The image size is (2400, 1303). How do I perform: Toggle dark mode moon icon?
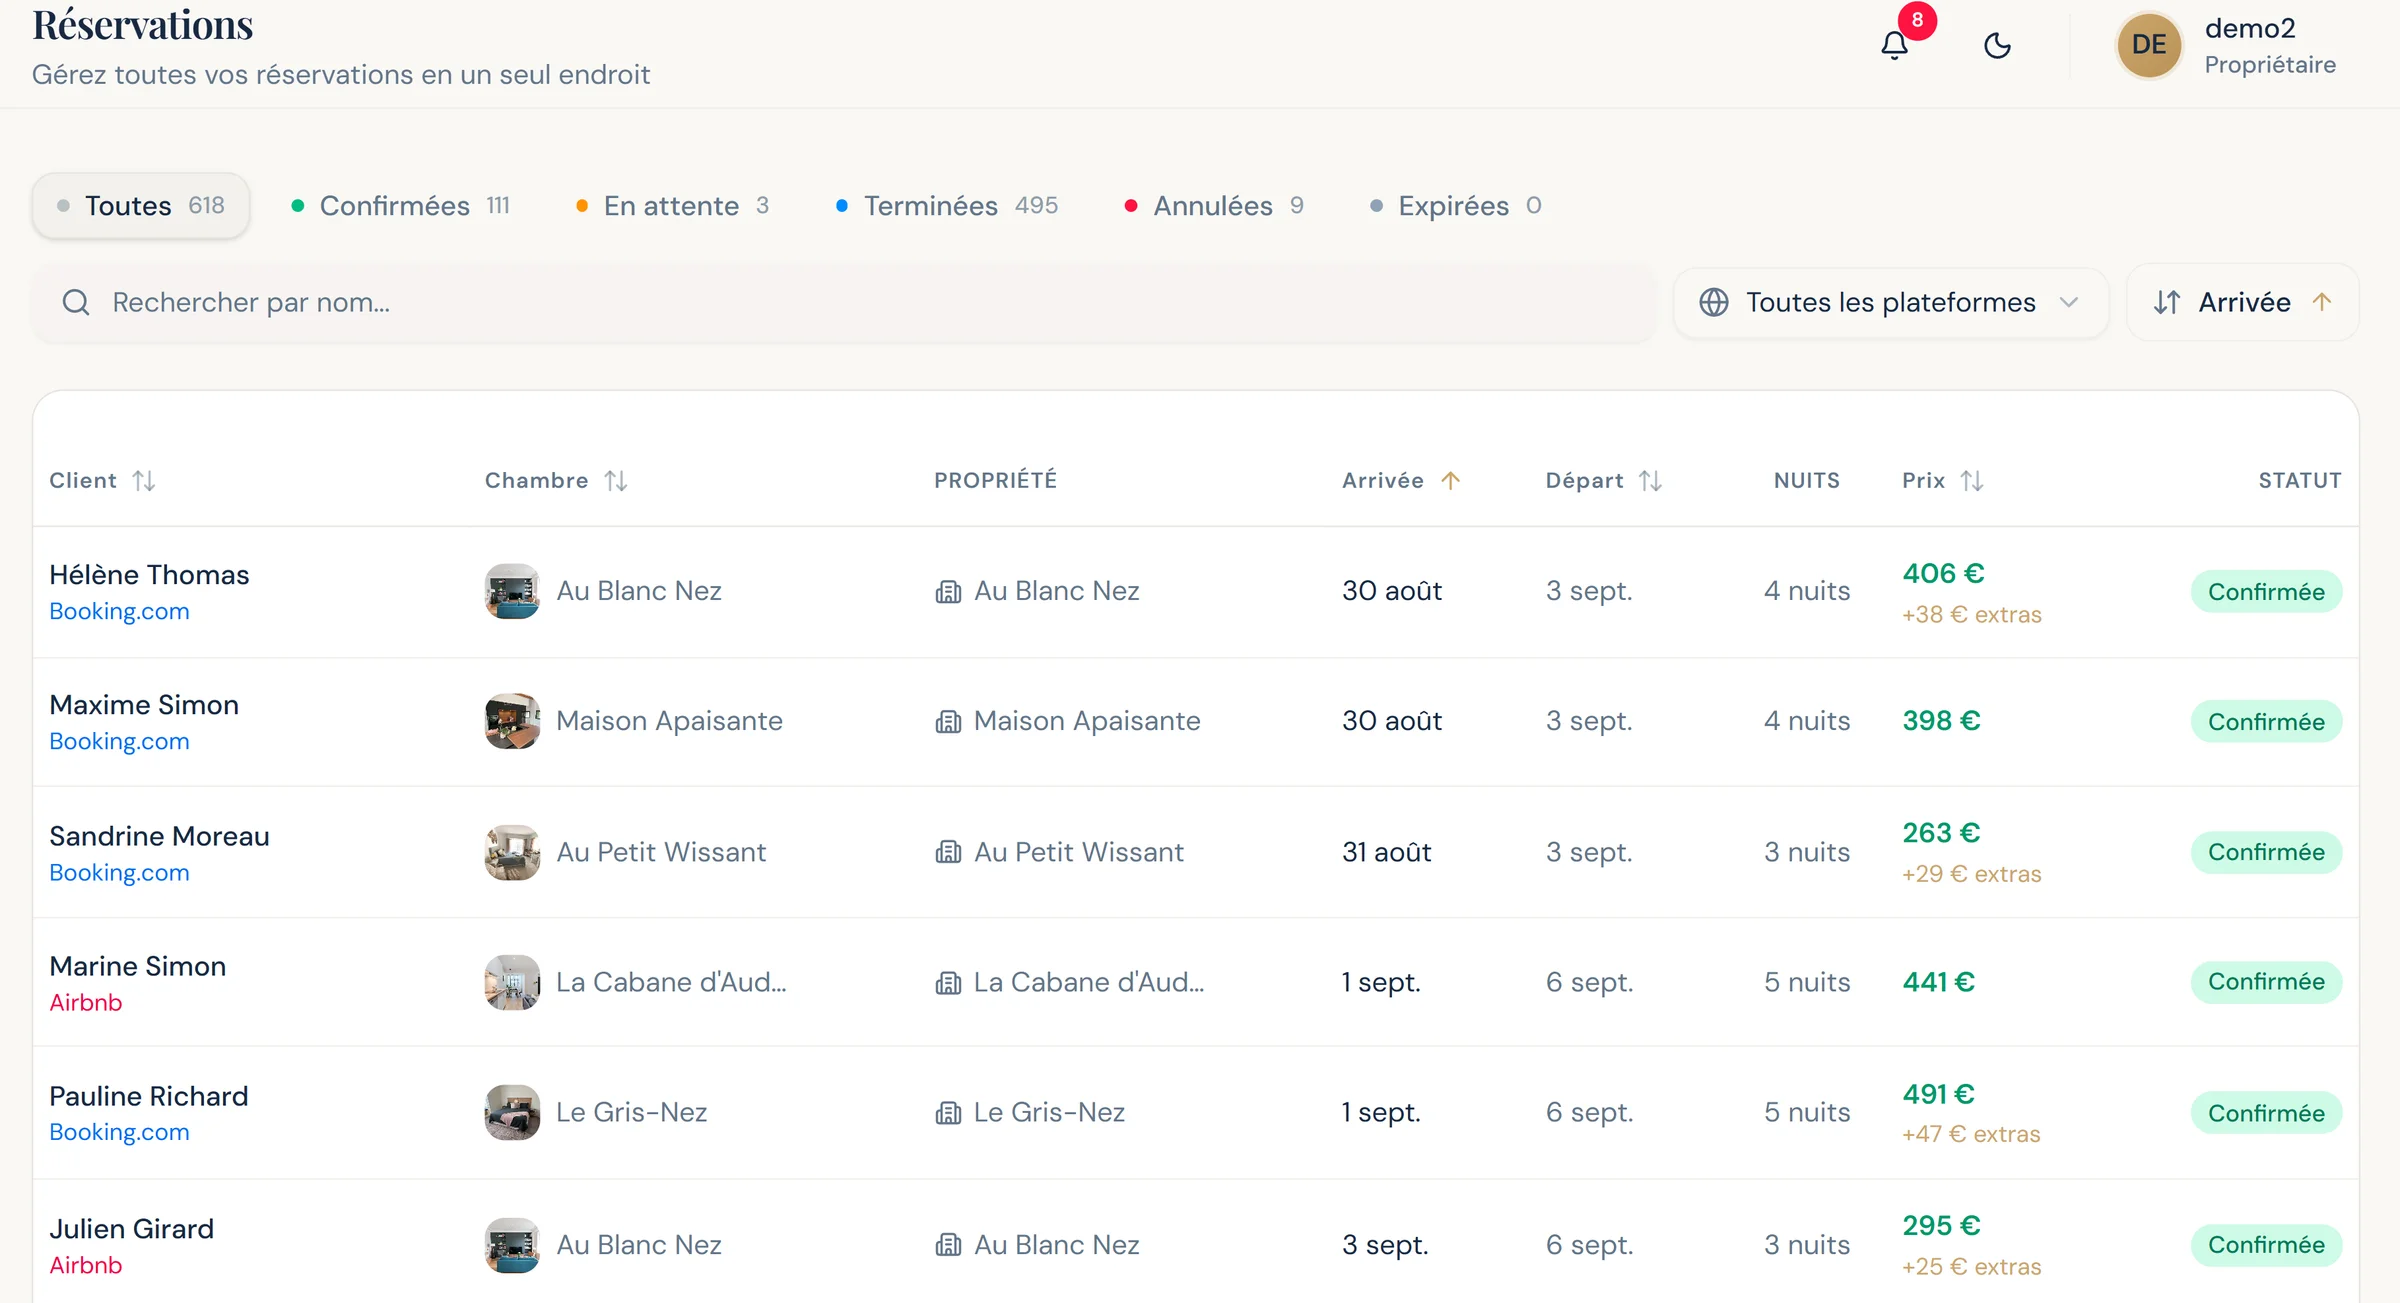pos(1997,46)
